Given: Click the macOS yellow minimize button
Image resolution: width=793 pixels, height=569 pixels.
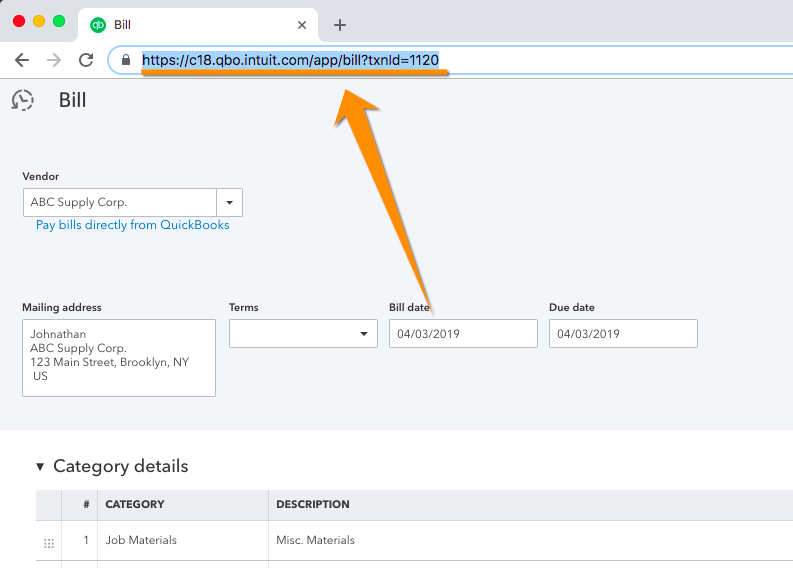Looking at the screenshot, I should pos(39,21).
